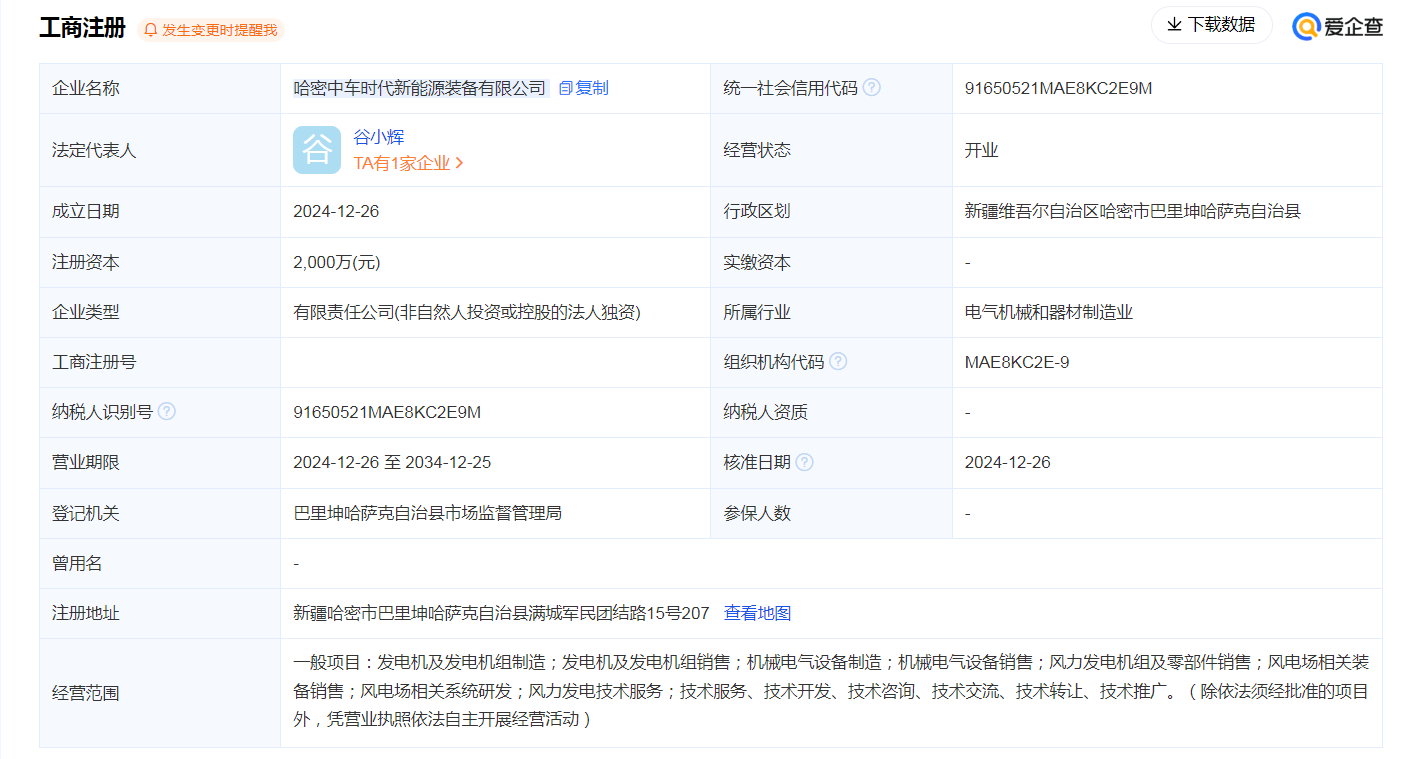Screen dimensions: 1421x759
Task: Click 查看地图 link
Action: pyautogui.click(x=757, y=613)
